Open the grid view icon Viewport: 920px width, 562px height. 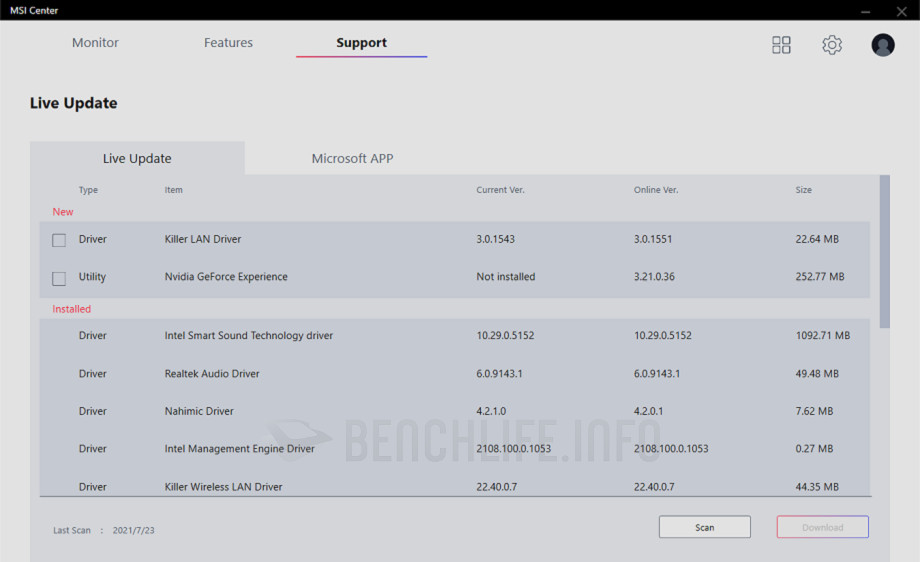[x=781, y=45]
